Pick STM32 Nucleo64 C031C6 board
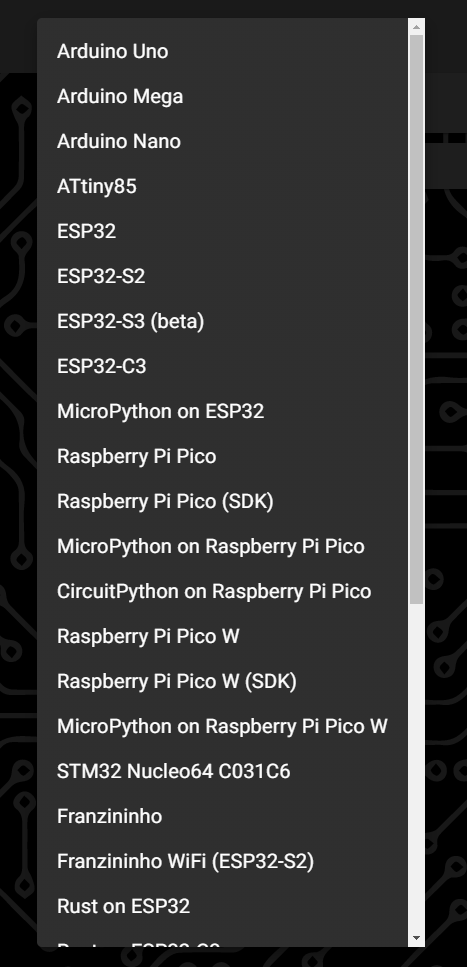Screen dimensions: 467x967 [223, 772]
